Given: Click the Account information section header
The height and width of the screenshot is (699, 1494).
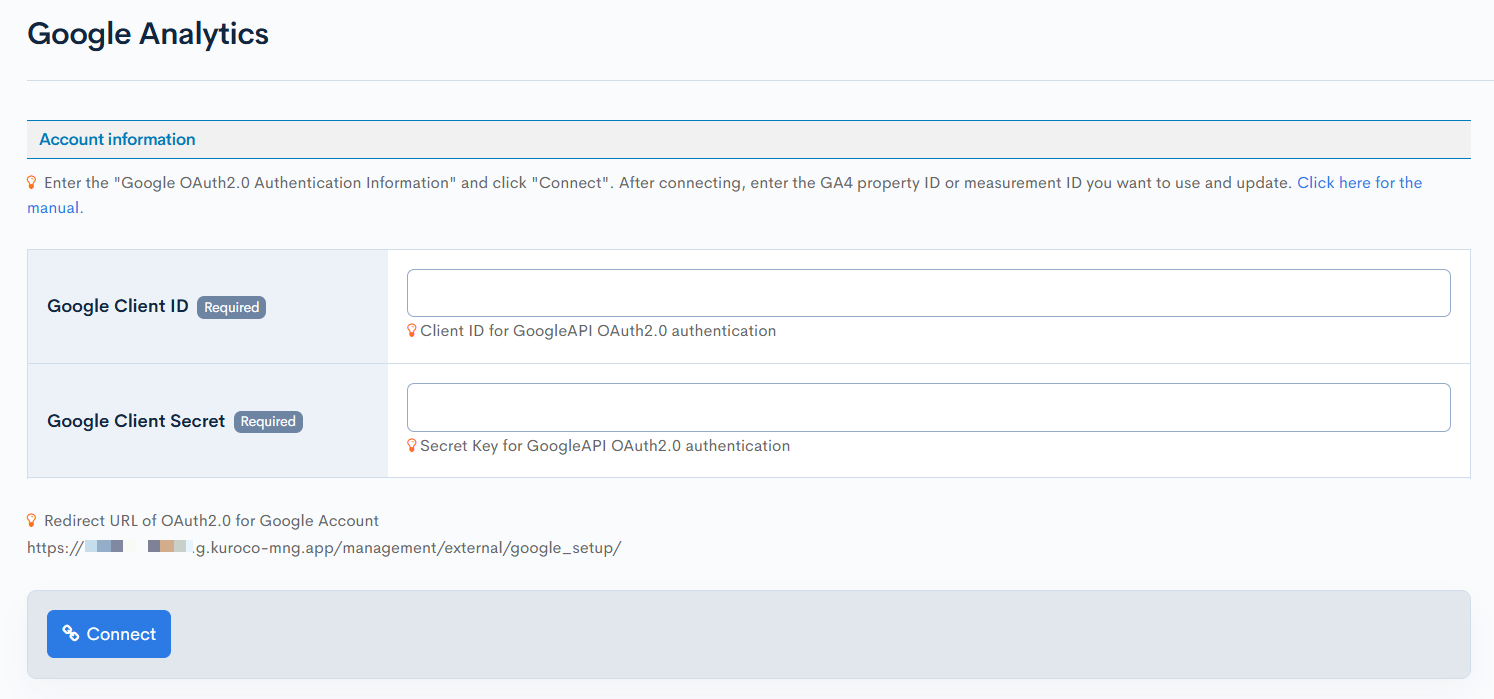Looking at the screenshot, I should [748, 139].
